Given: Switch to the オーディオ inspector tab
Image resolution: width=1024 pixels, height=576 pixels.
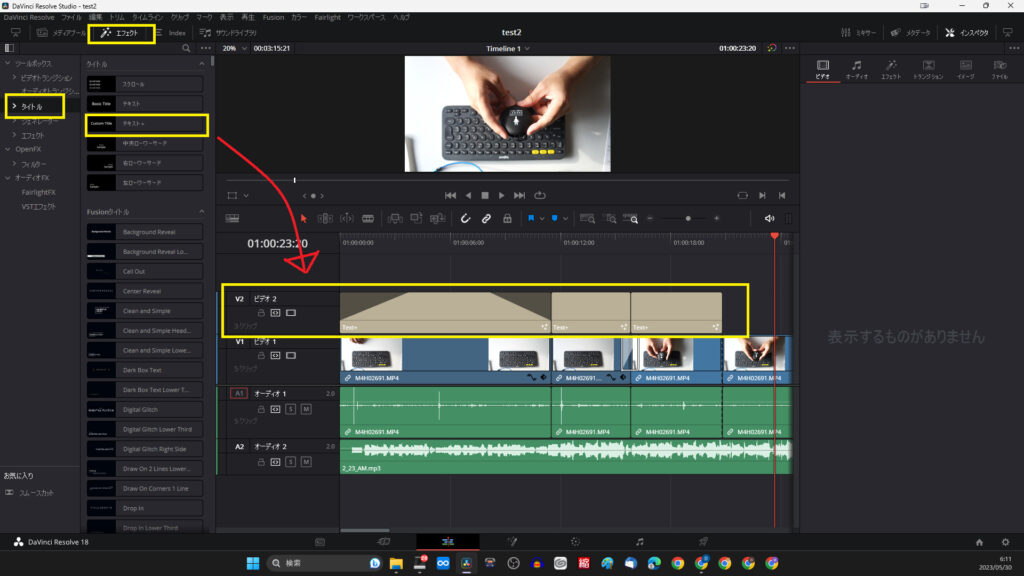Looking at the screenshot, I should 857,69.
